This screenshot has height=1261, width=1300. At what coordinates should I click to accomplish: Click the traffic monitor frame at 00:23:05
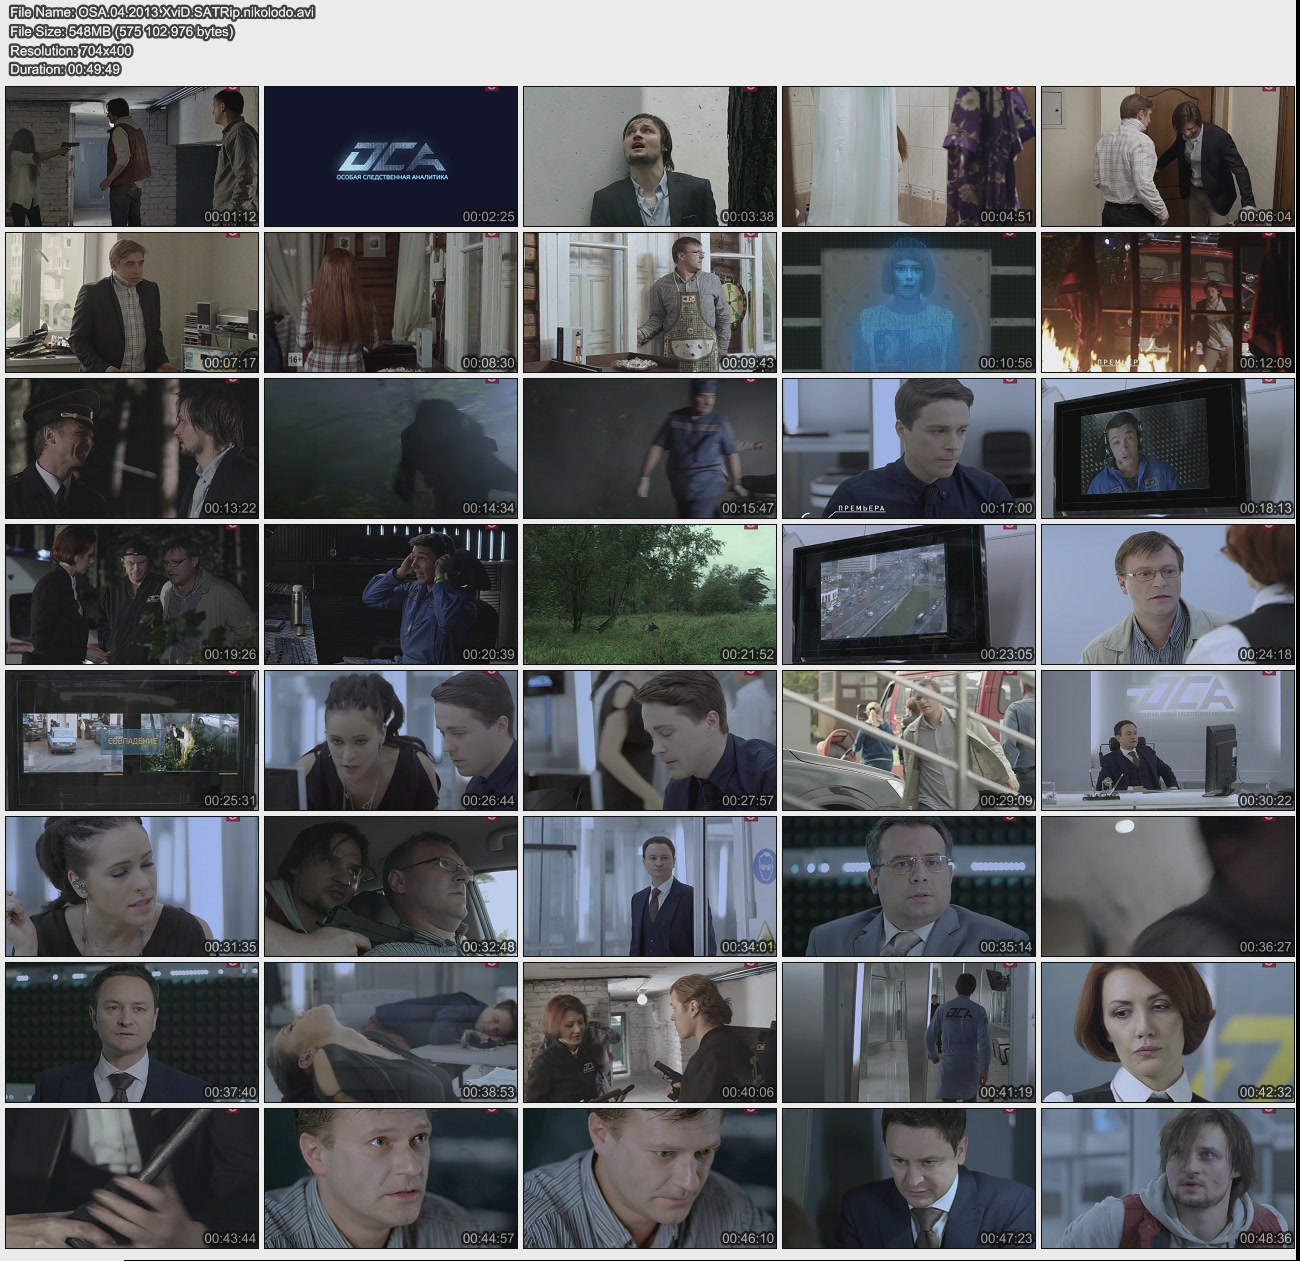[x=909, y=594]
